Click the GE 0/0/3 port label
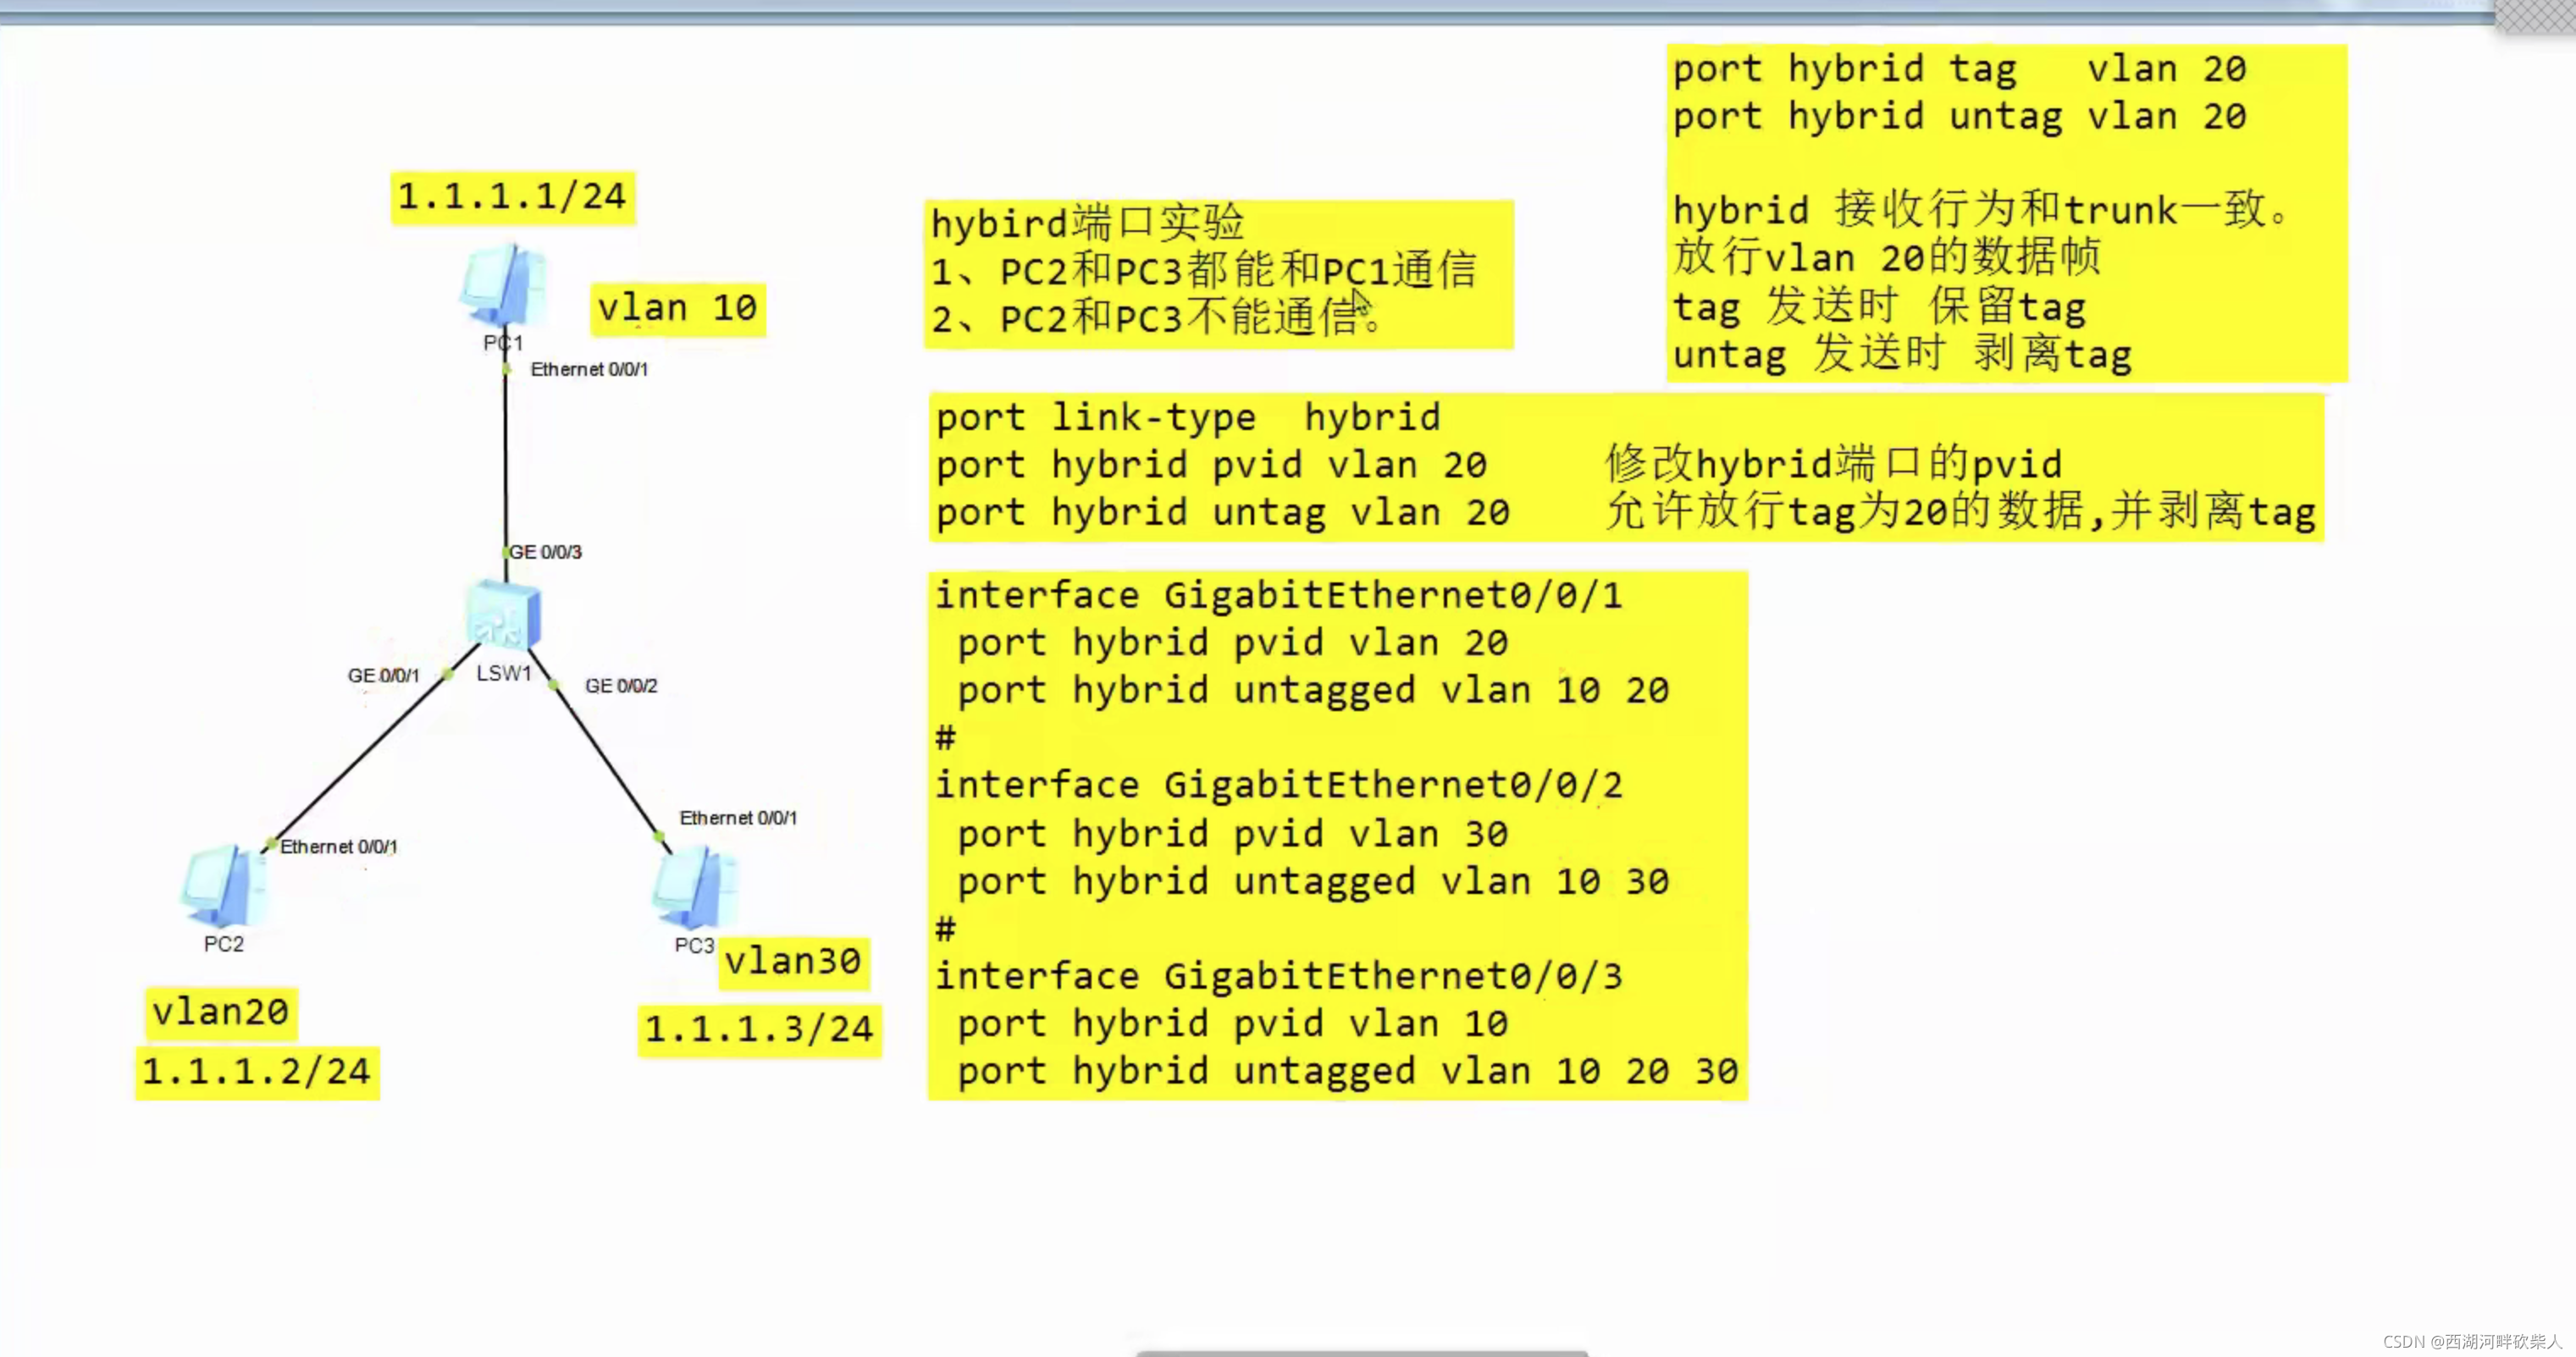Image resolution: width=2576 pixels, height=1357 pixels. 545,552
